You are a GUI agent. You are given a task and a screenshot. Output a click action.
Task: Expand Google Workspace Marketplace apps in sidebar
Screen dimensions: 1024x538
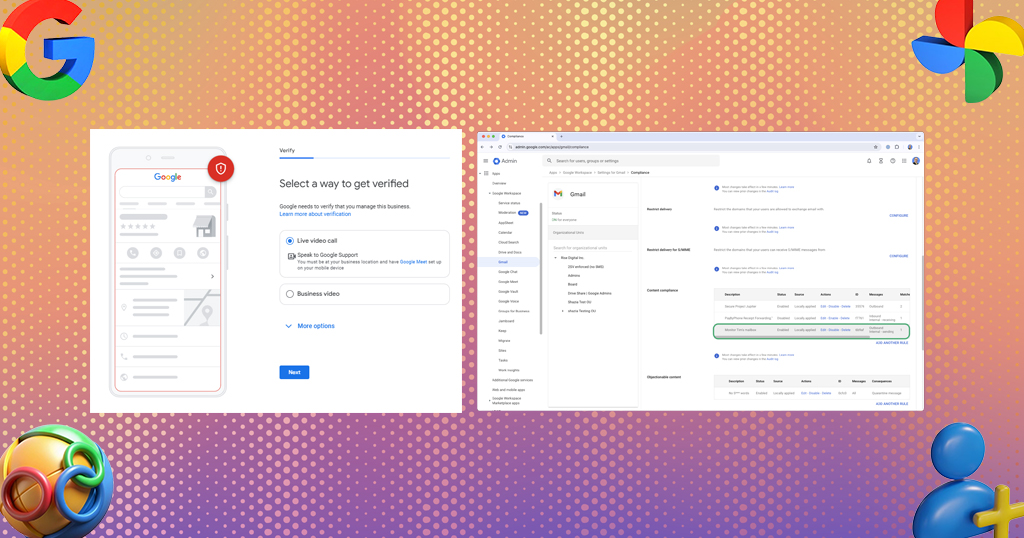point(489,400)
